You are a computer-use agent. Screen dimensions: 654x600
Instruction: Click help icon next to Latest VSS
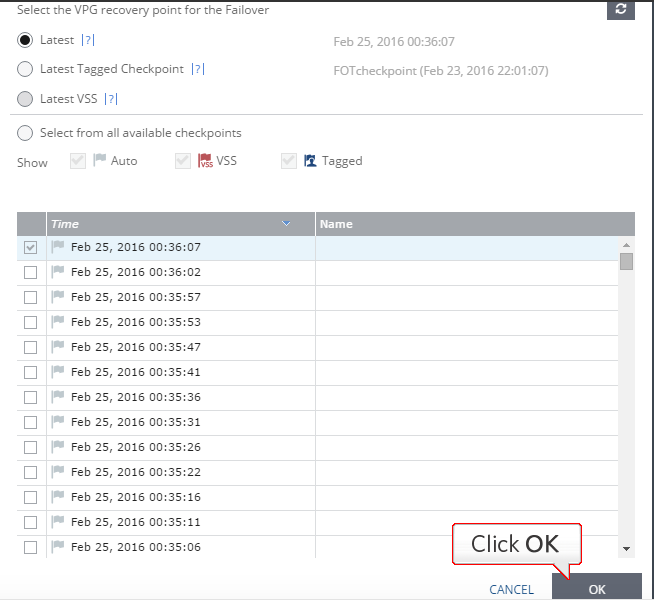pyautogui.click(x=111, y=99)
